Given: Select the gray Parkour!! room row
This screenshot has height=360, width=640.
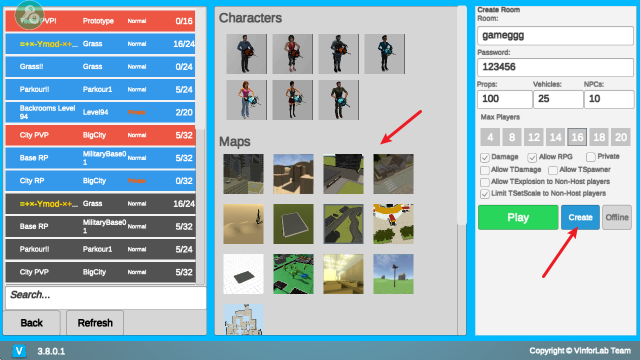Looking at the screenshot, I should pos(100,249).
